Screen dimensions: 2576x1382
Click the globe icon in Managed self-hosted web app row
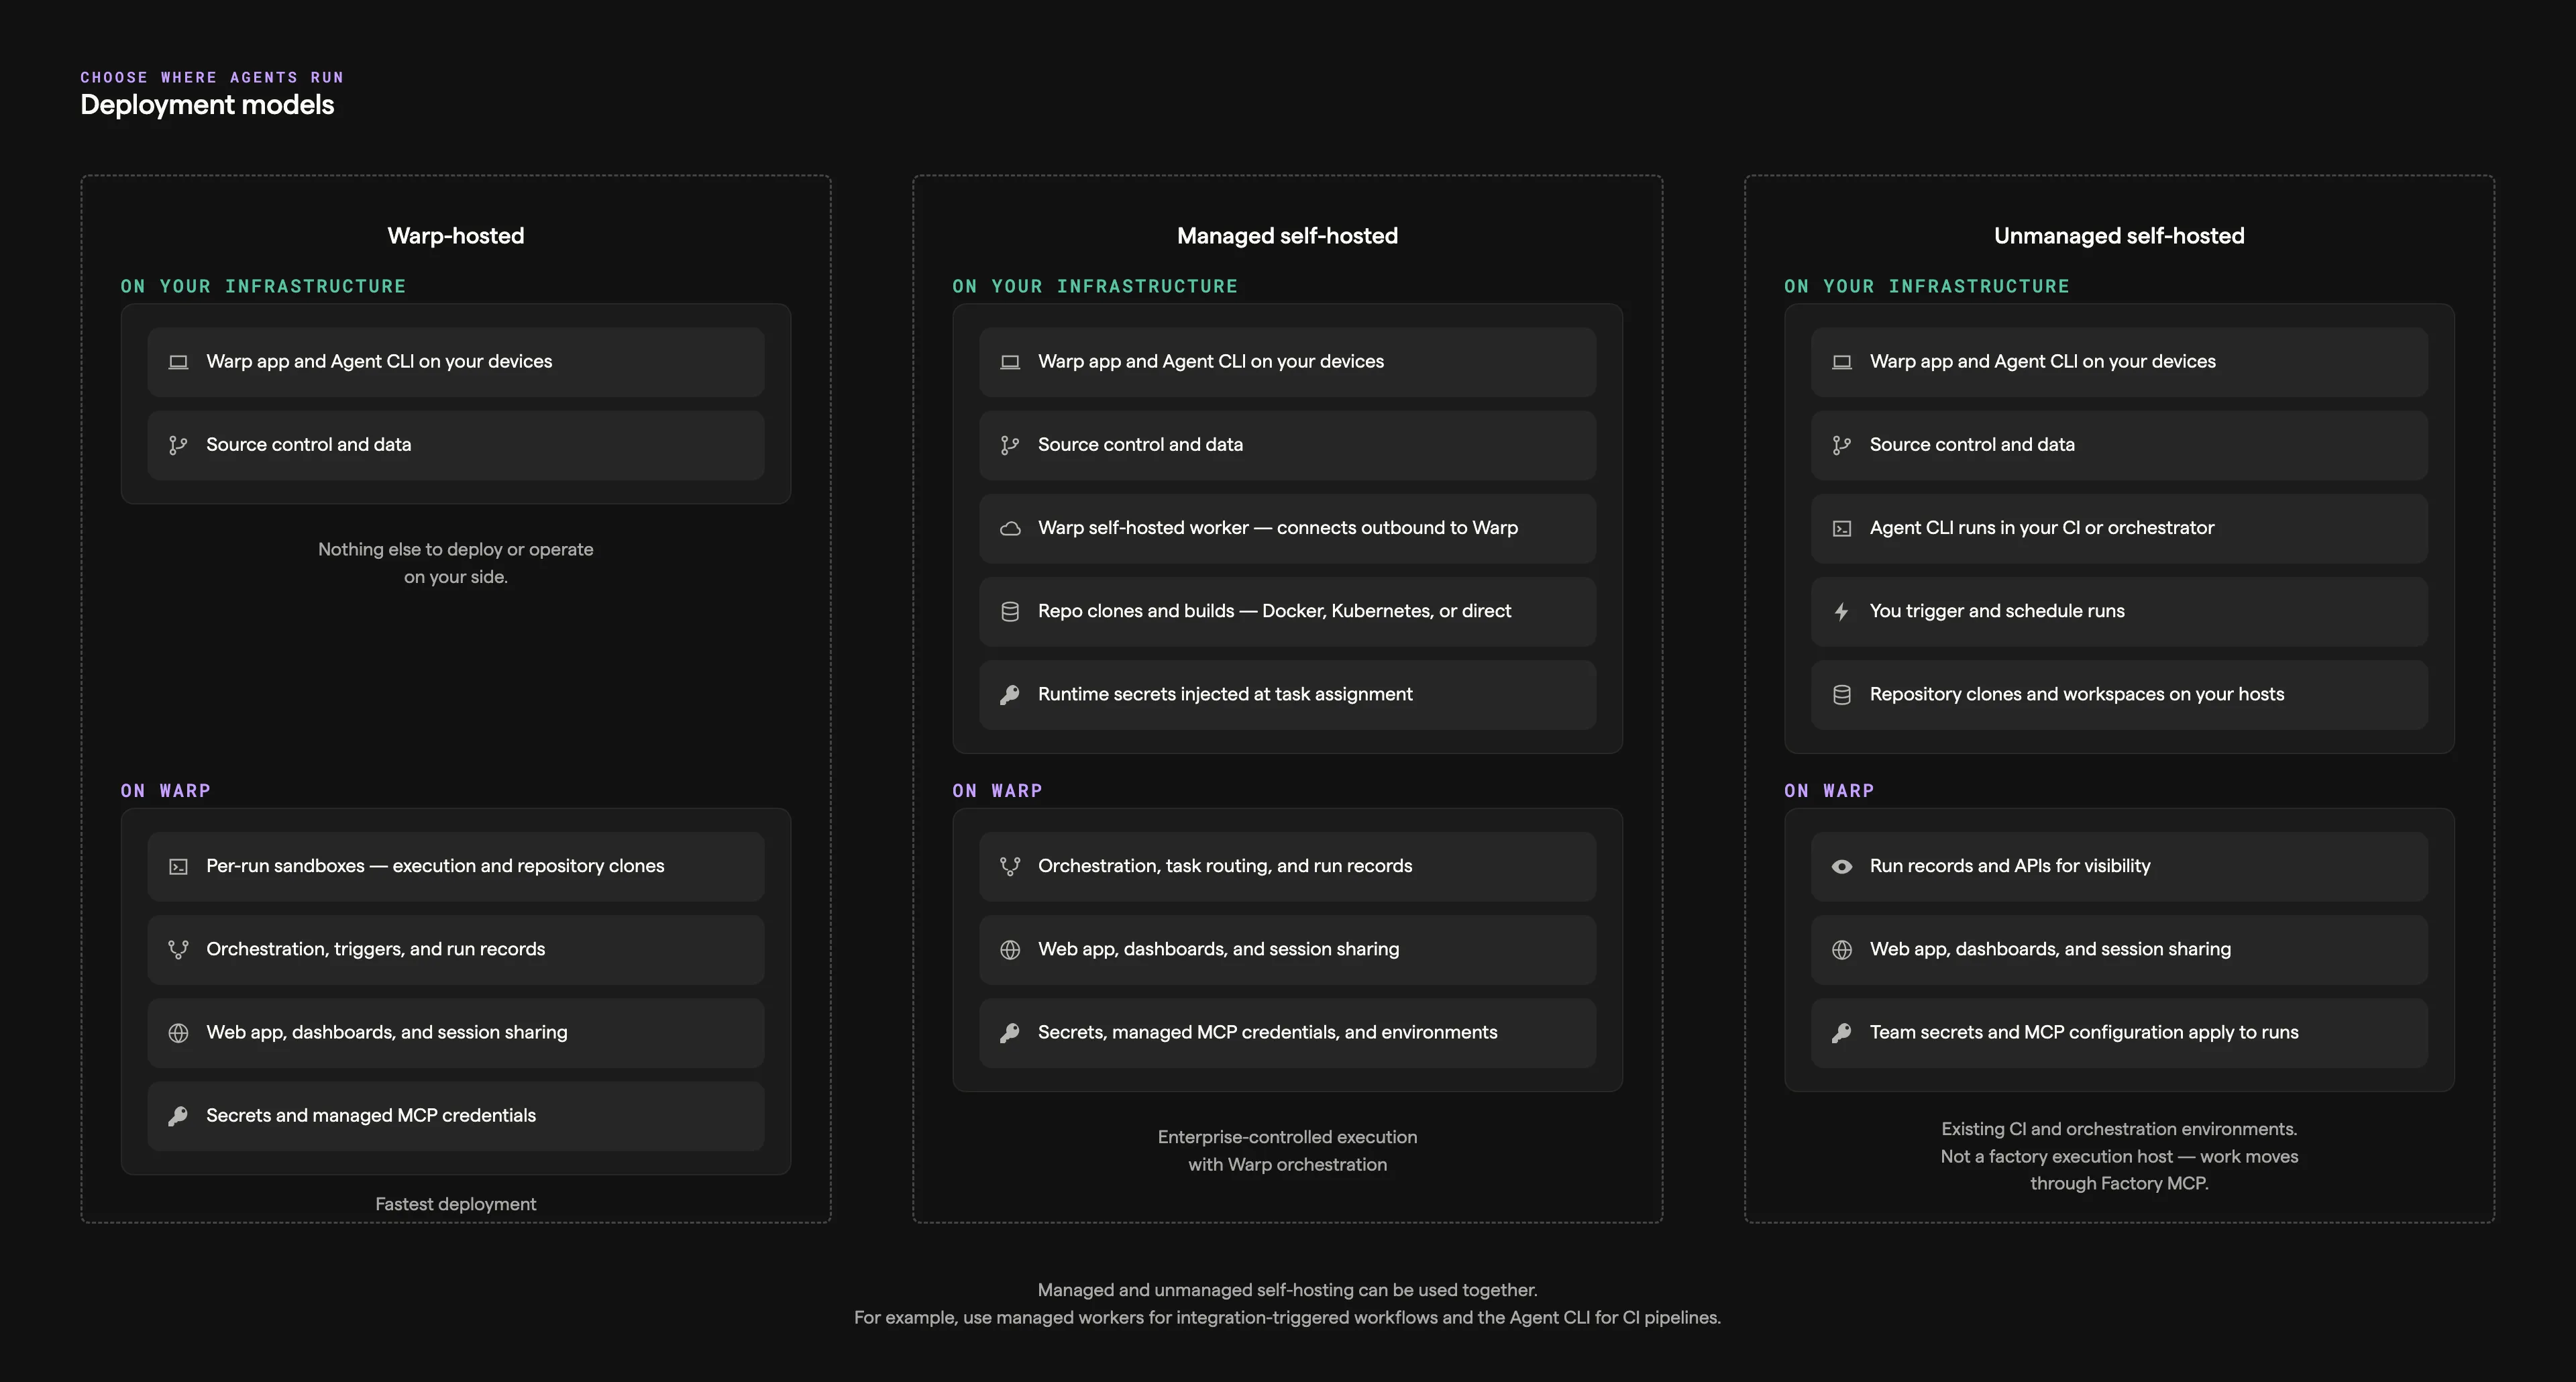point(1010,950)
